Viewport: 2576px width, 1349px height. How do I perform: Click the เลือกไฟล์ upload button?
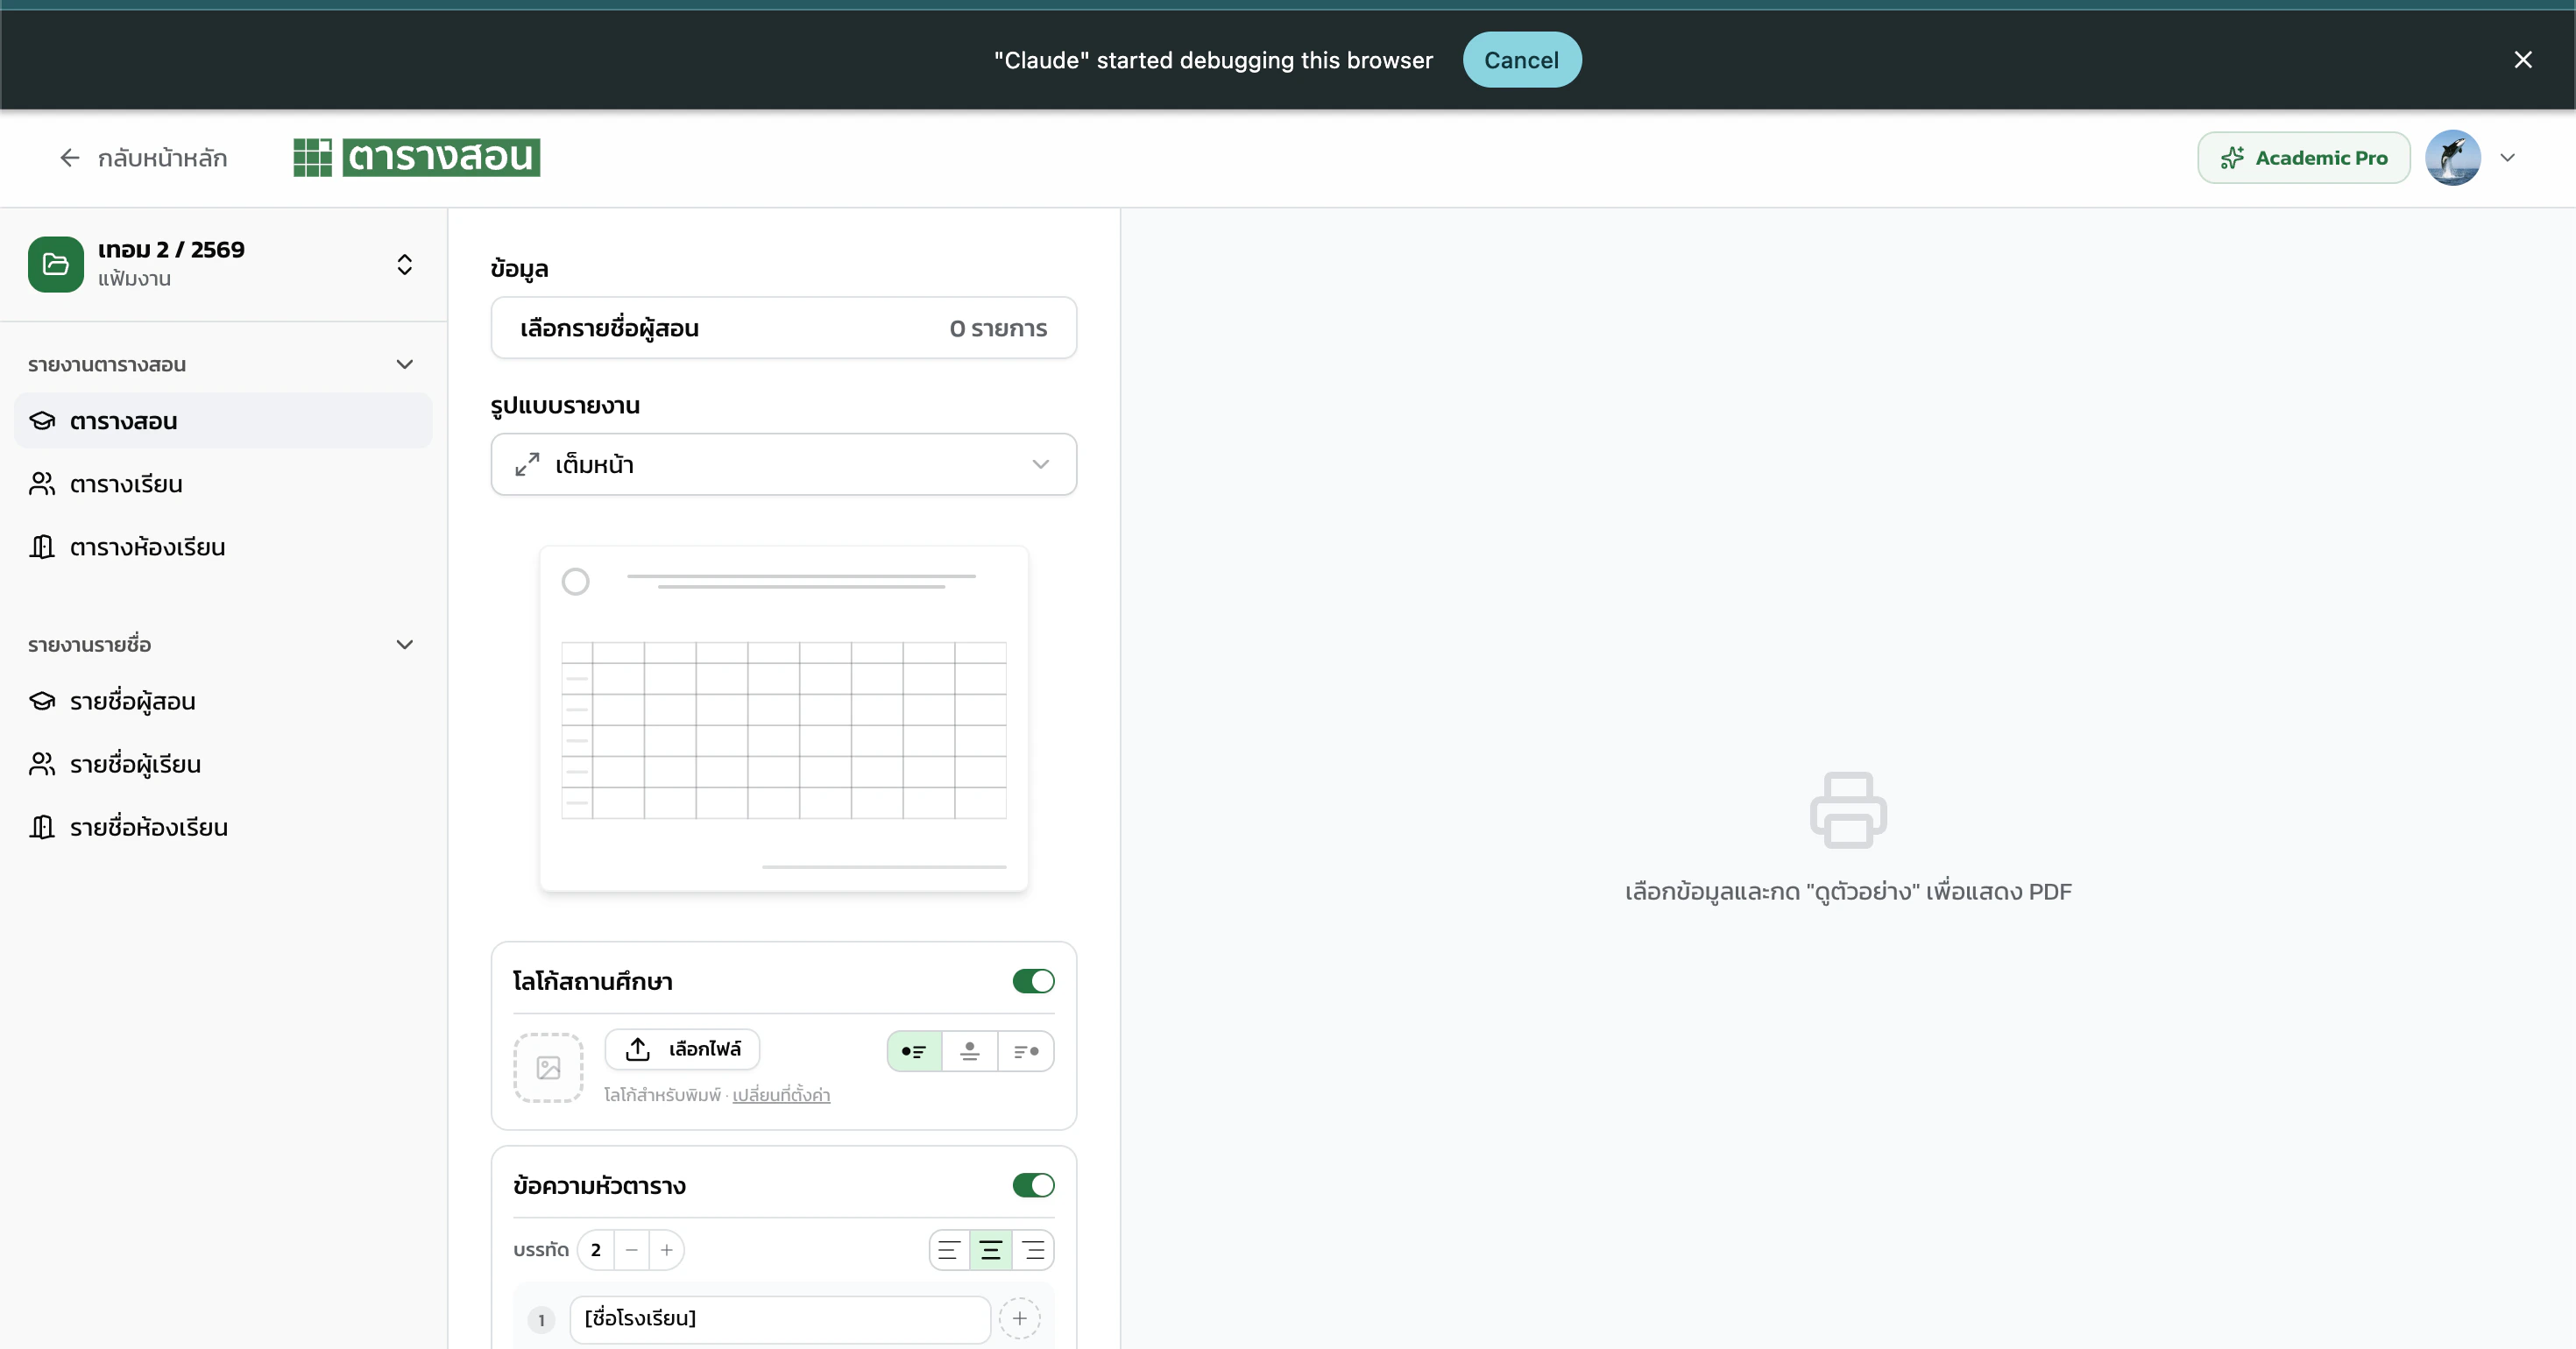point(683,1049)
